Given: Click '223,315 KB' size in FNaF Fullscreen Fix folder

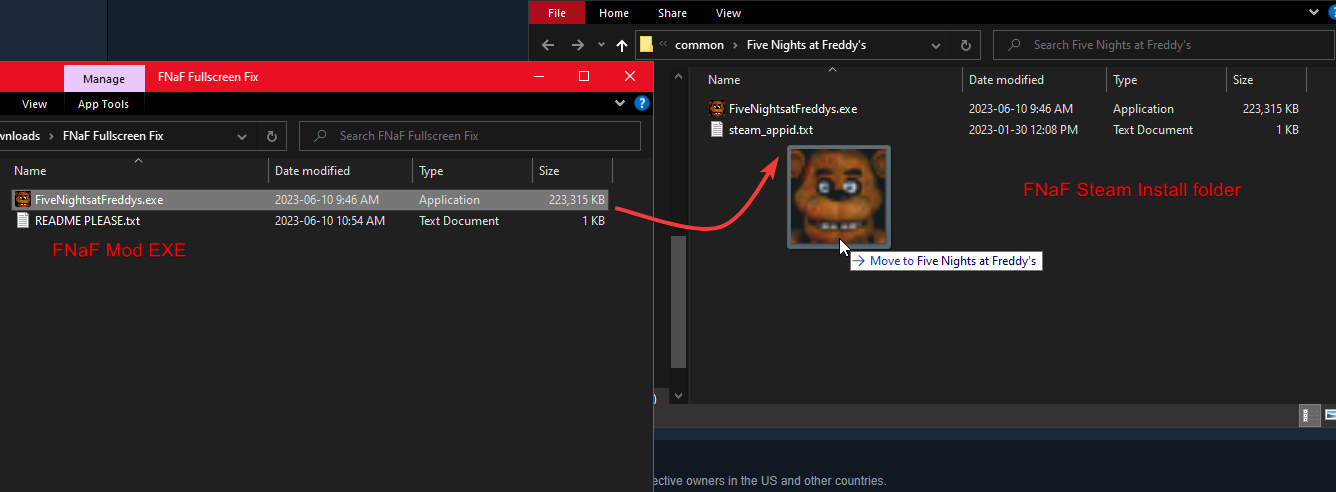Looking at the screenshot, I should click(577, 200).
